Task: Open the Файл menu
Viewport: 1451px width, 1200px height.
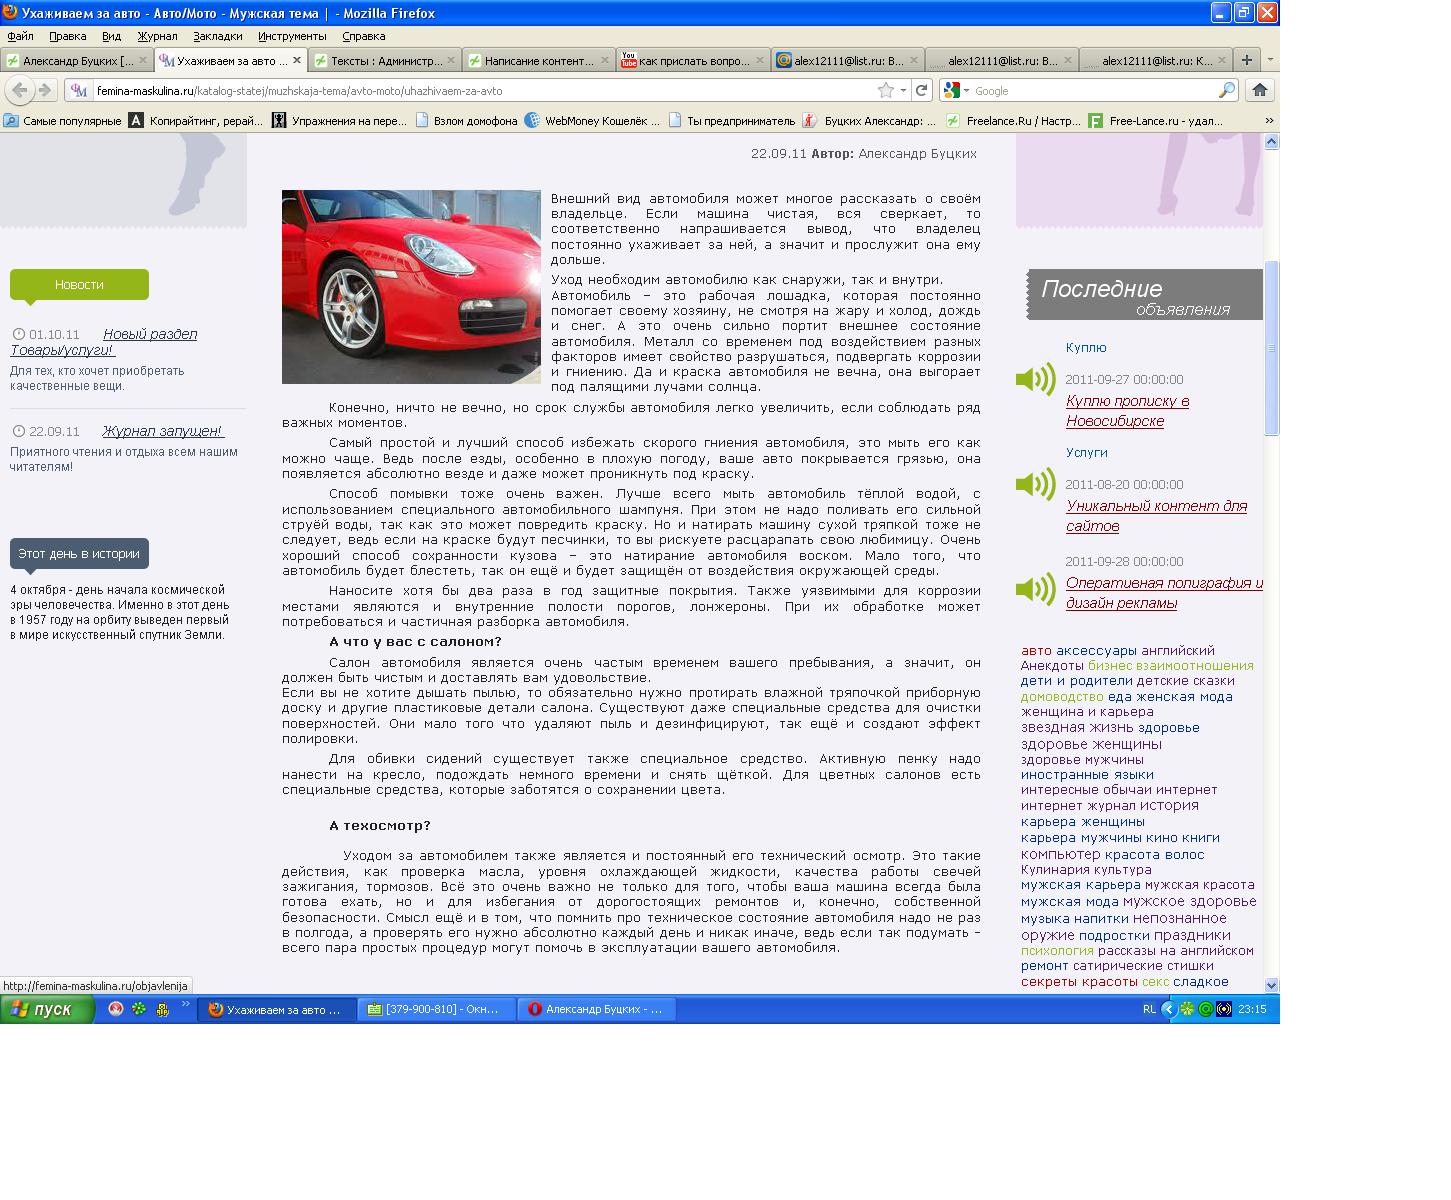Action: point(20,36)
